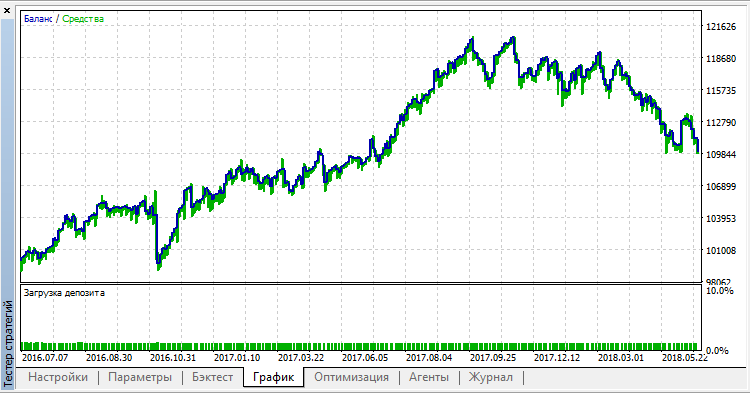
Task: Click the Баланс legend label
Action: pos(38,19)
